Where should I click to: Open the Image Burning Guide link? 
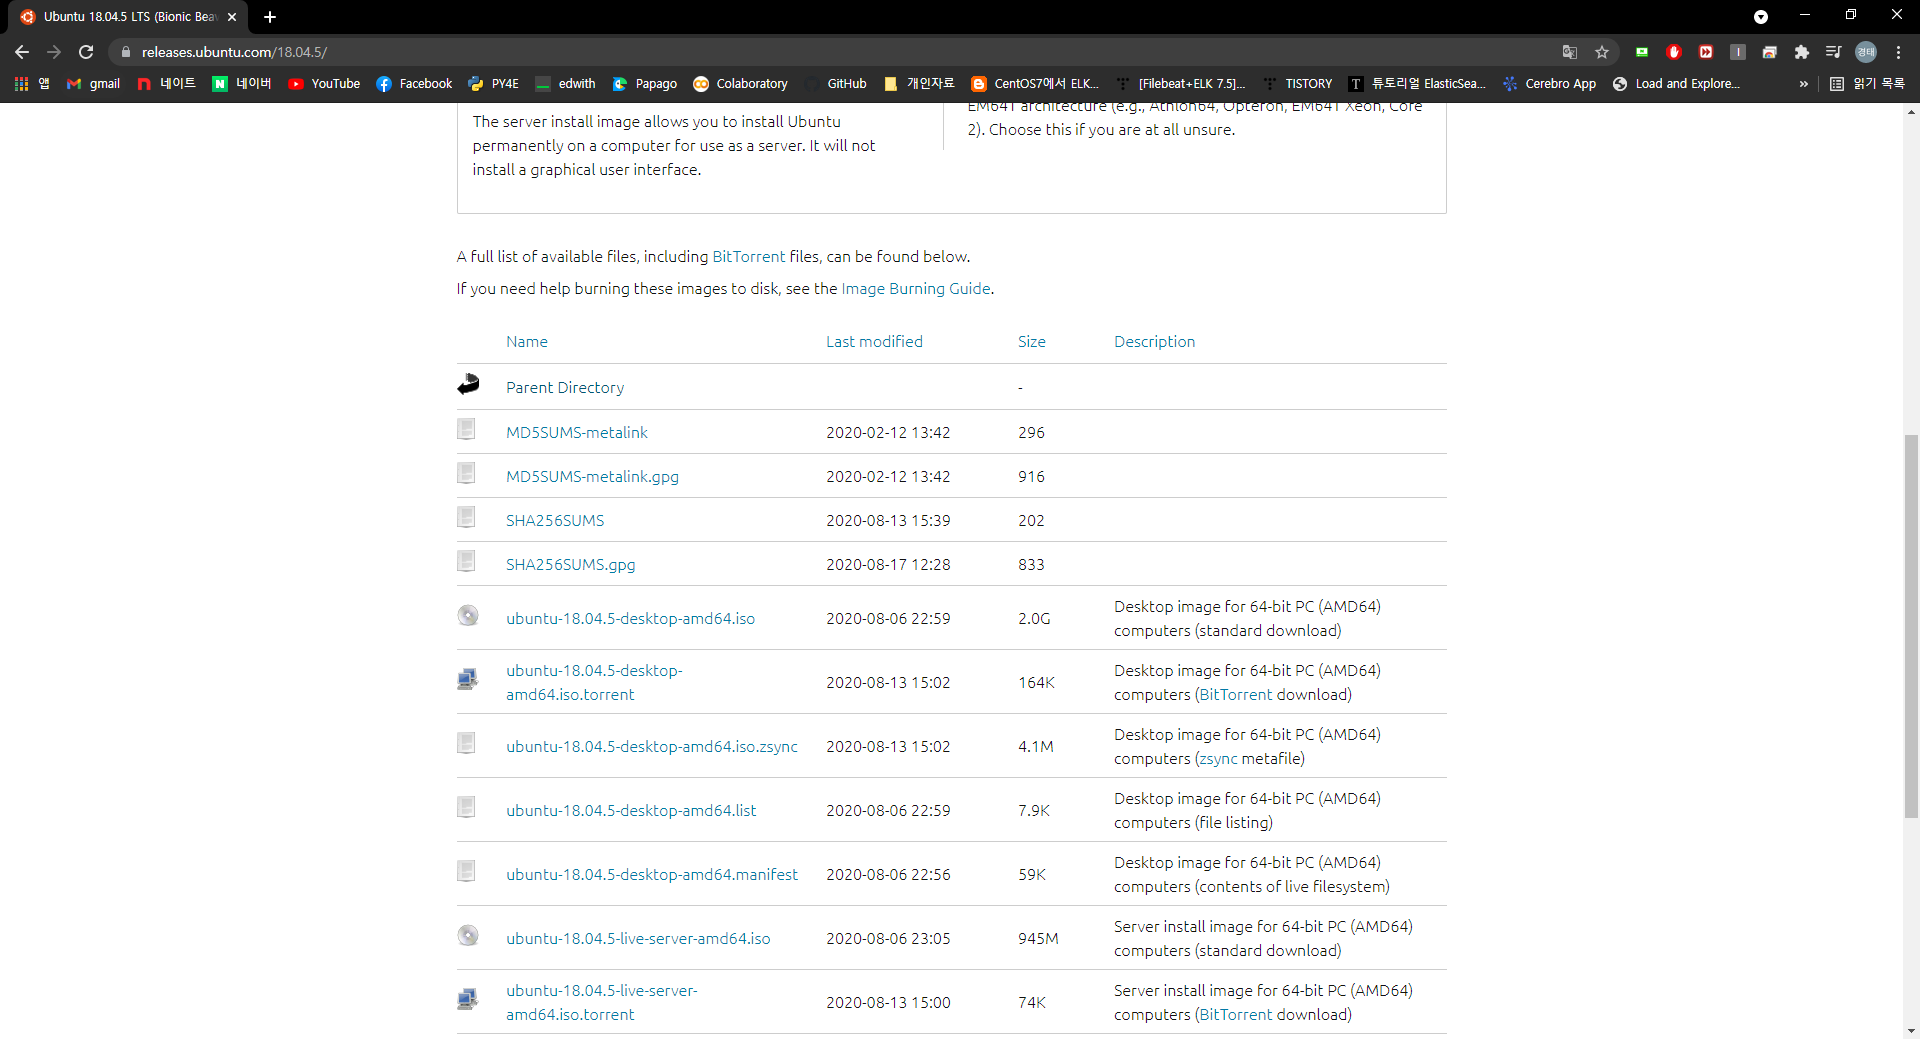tap(916, 289)
